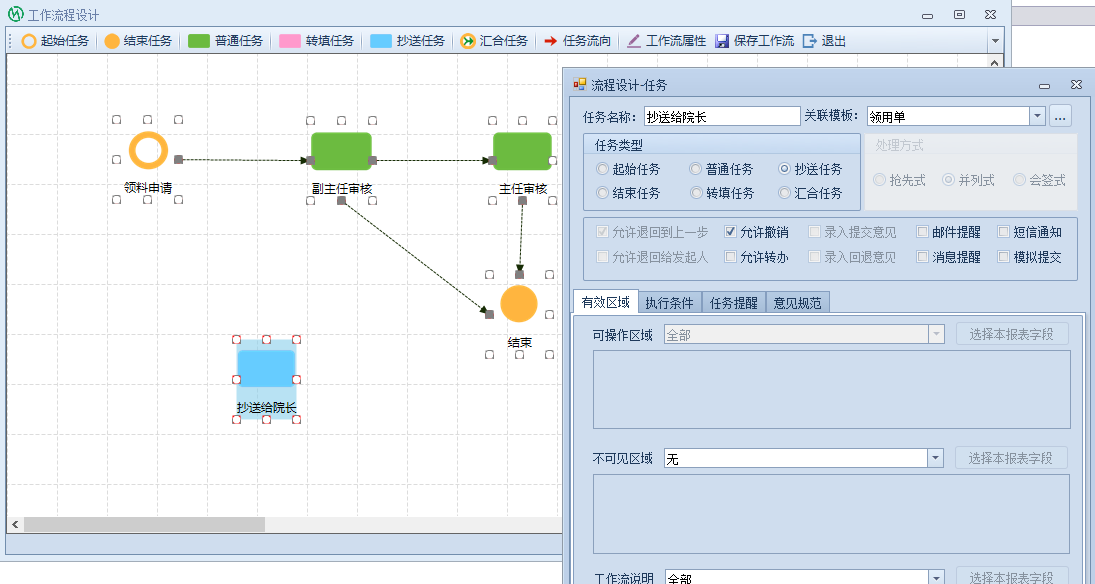The image size is (1095, 584).
Task: Expand the toolbar overflow arrow
Action: [x=995, y=41]
